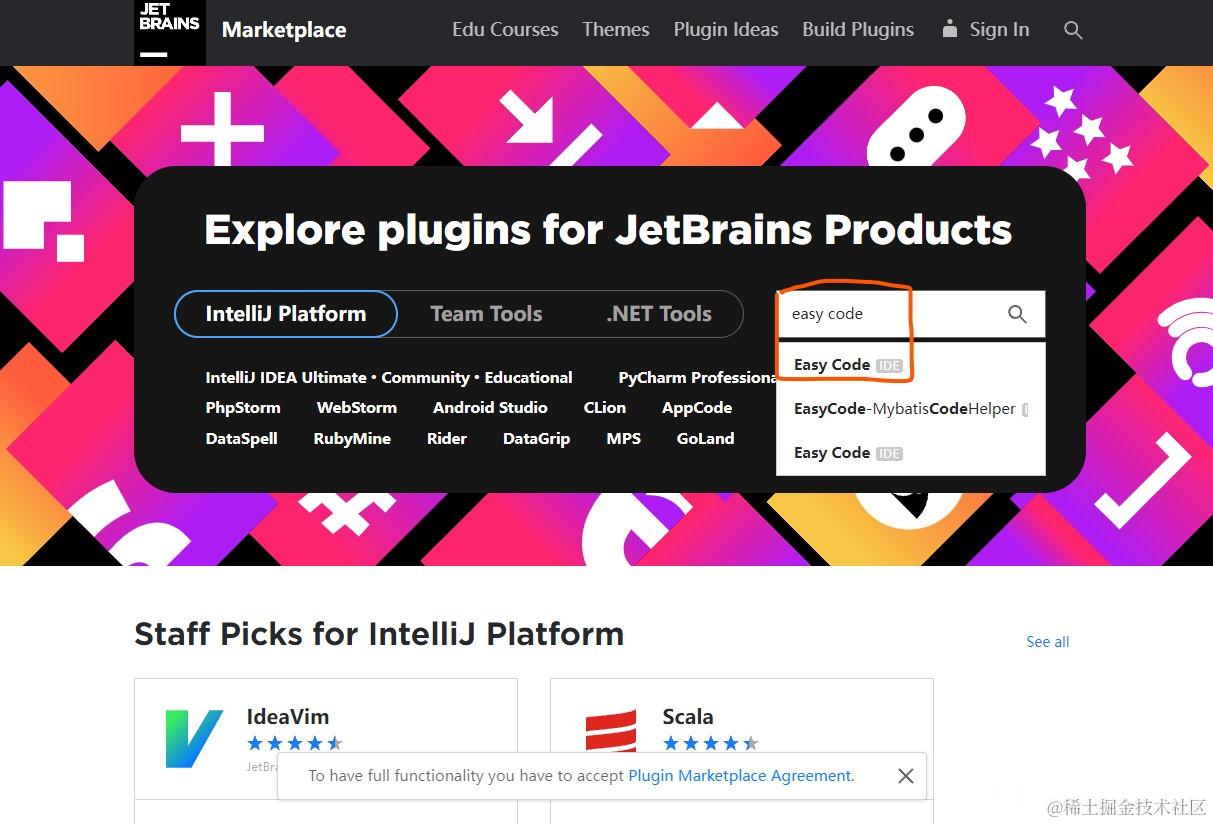
Task: Open the Plugin Ideas menu item
Action: [726, 30]
